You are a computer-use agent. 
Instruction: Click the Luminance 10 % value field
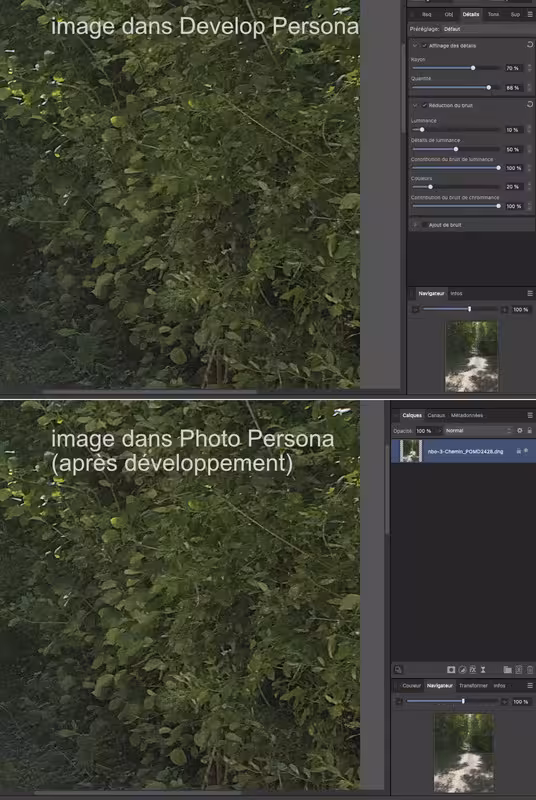513,130
